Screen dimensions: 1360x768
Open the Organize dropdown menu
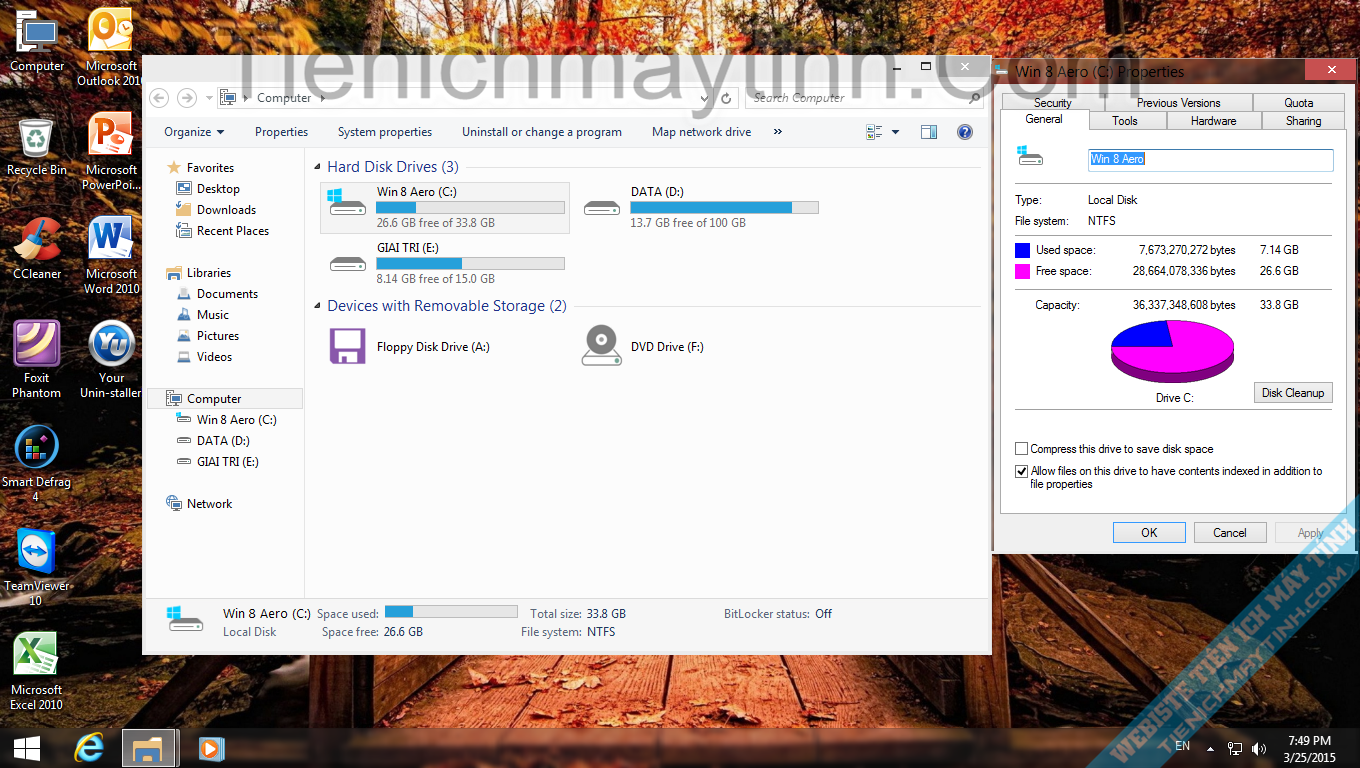194,132
